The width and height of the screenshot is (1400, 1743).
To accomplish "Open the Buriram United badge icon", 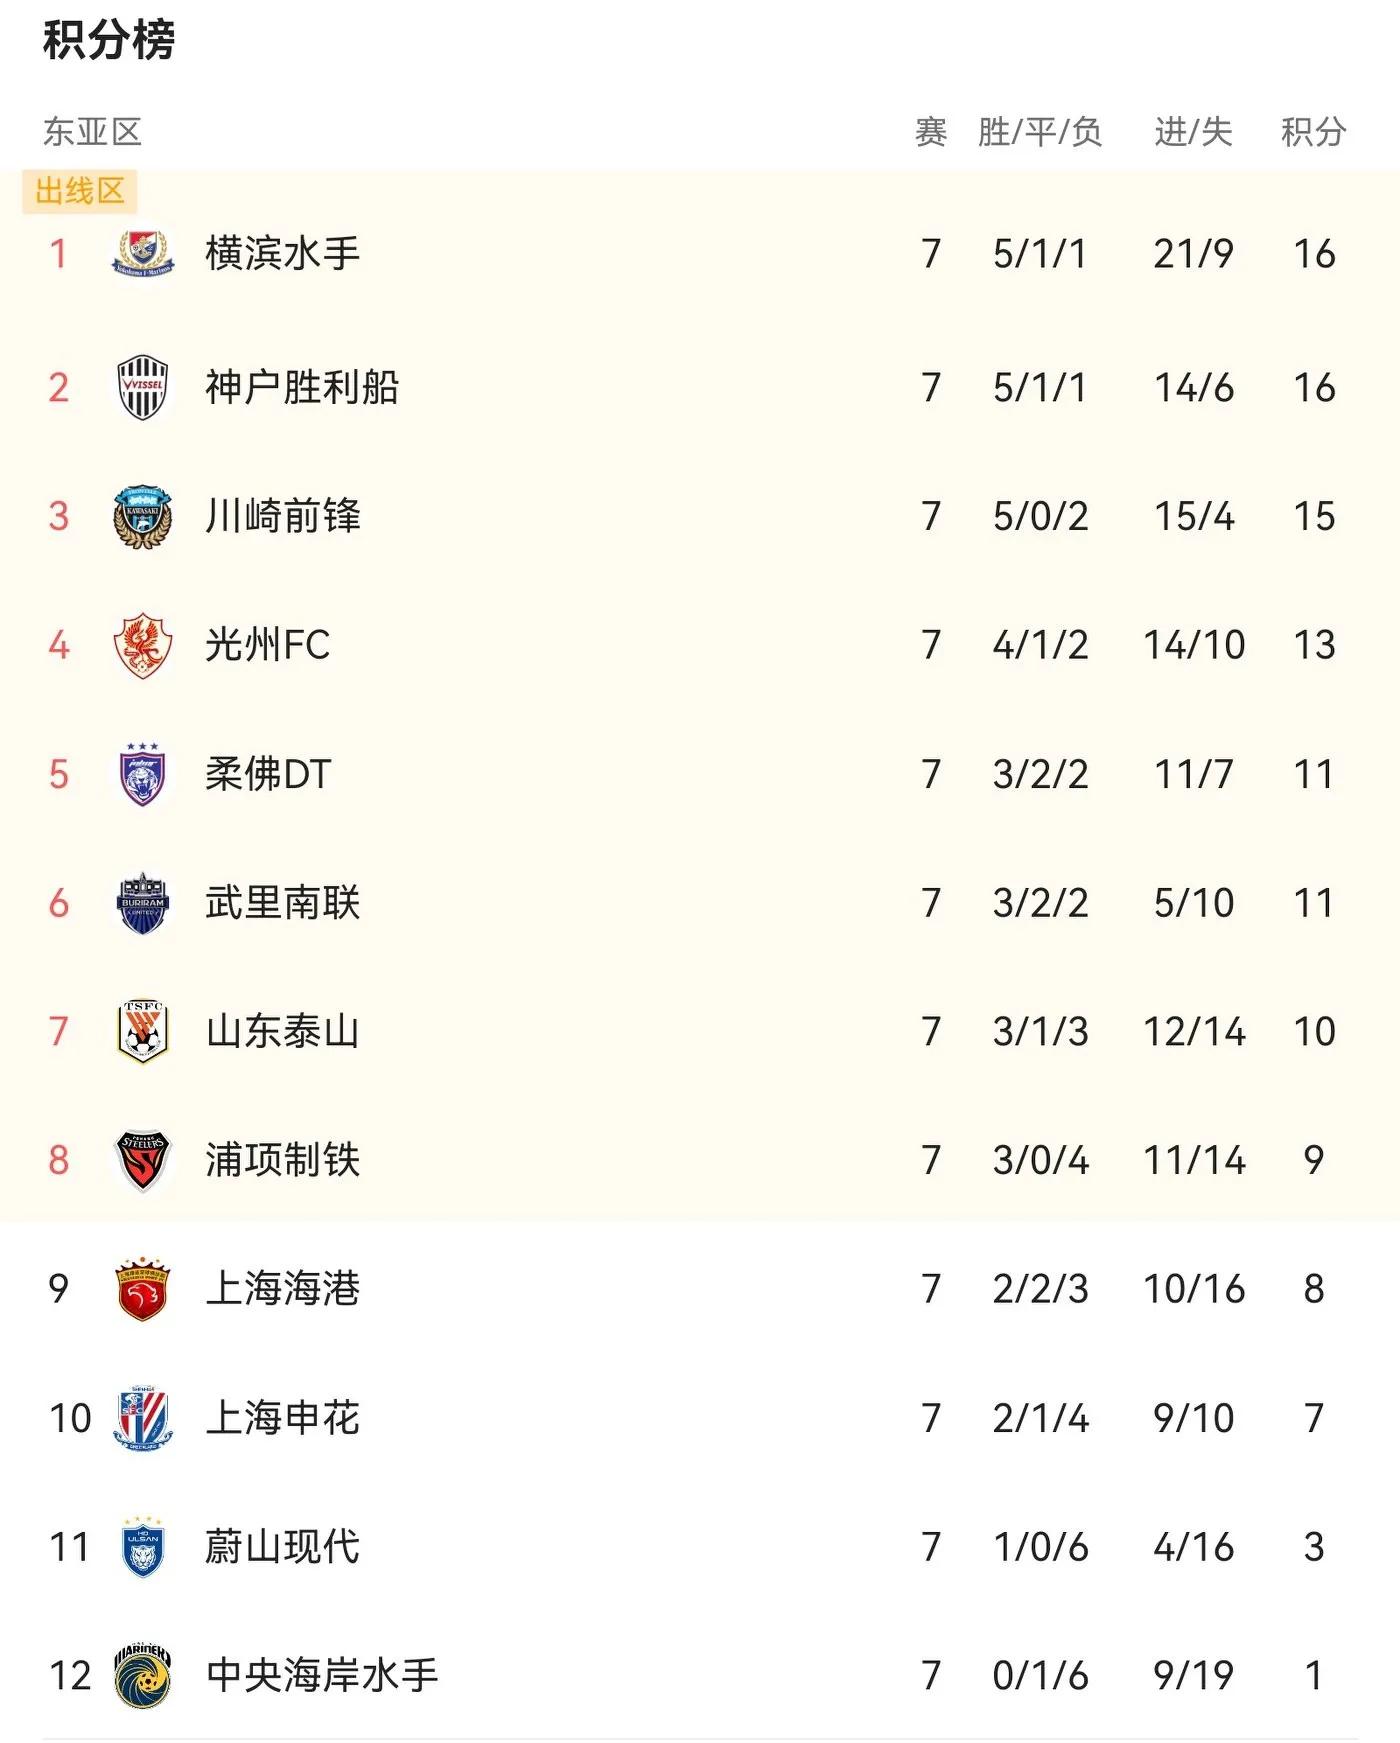I will pyautogui.click(x=143, y=903).
